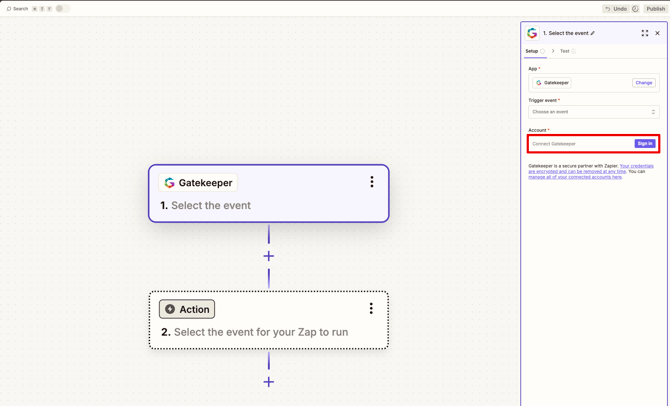The width and height of the screenshot is (670, 406).
Task: Open the Action step card
Action: click(269, 320)
